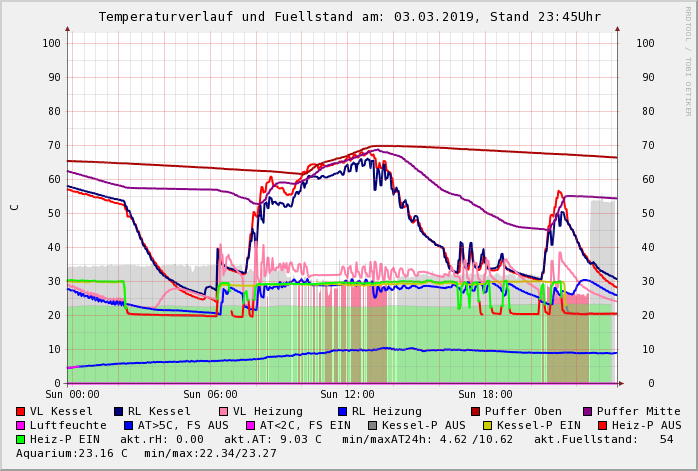Image resolution: width=698 pixels, height=471 pixels.
Task: Click the 'AT>5C, FS AUS' legend label
Action: pyautogui.click(x=182, y=425)
